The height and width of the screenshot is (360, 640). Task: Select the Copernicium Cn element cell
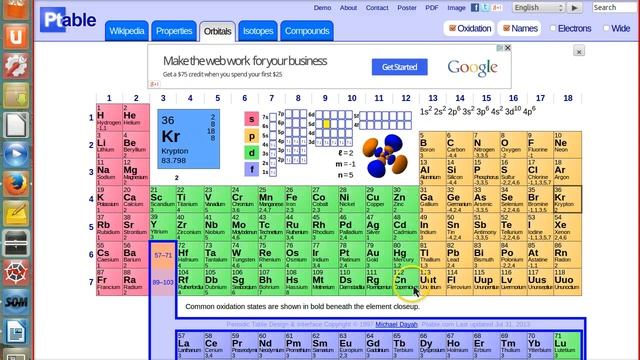tap(406, 282)
